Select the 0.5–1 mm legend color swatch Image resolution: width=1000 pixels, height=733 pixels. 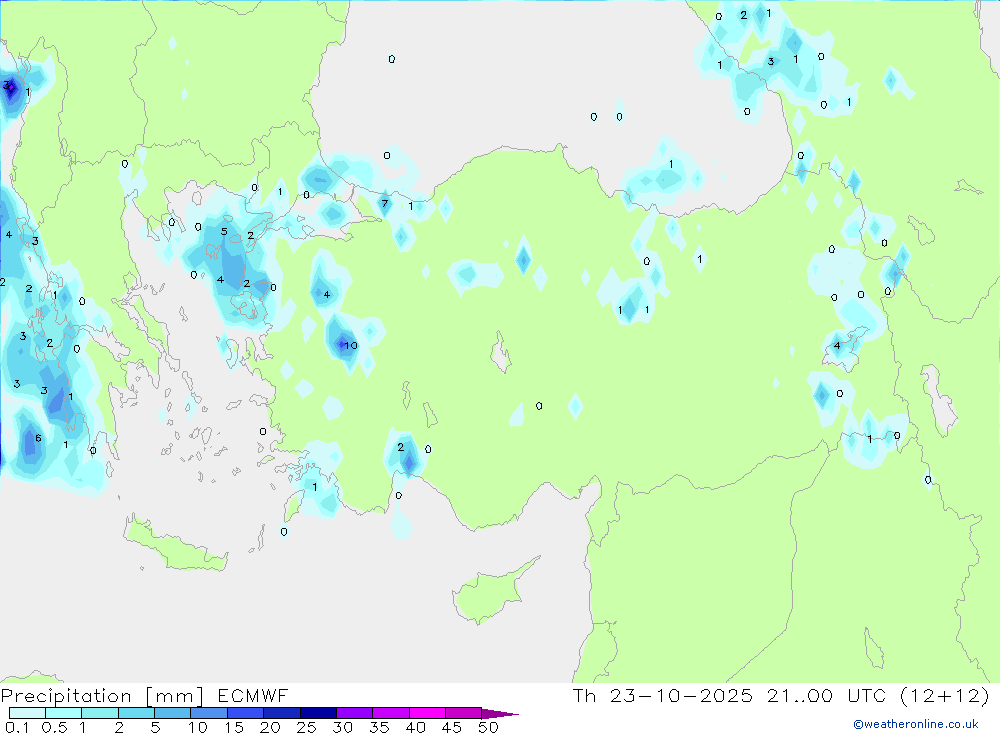coord(64,713)
